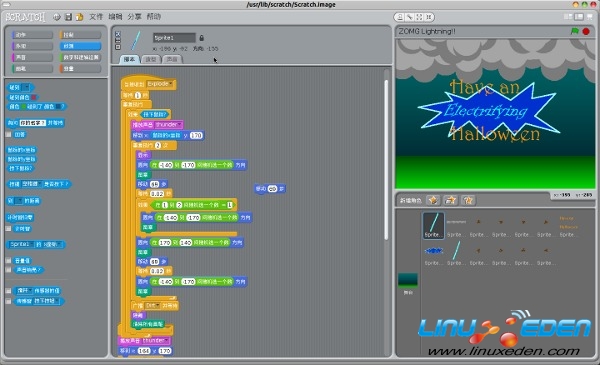600x365 pixels.
Task: Select the duplicate stamp tool
Action: tap(399, 17)
